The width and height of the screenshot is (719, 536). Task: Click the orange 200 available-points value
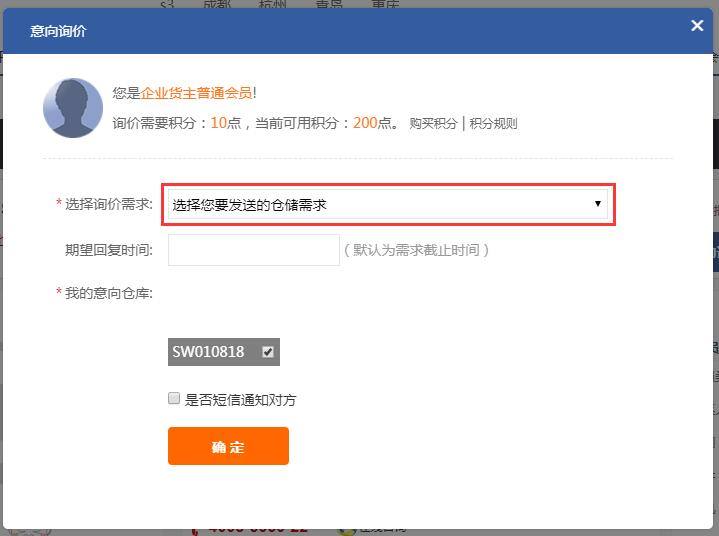click(365, 123)
